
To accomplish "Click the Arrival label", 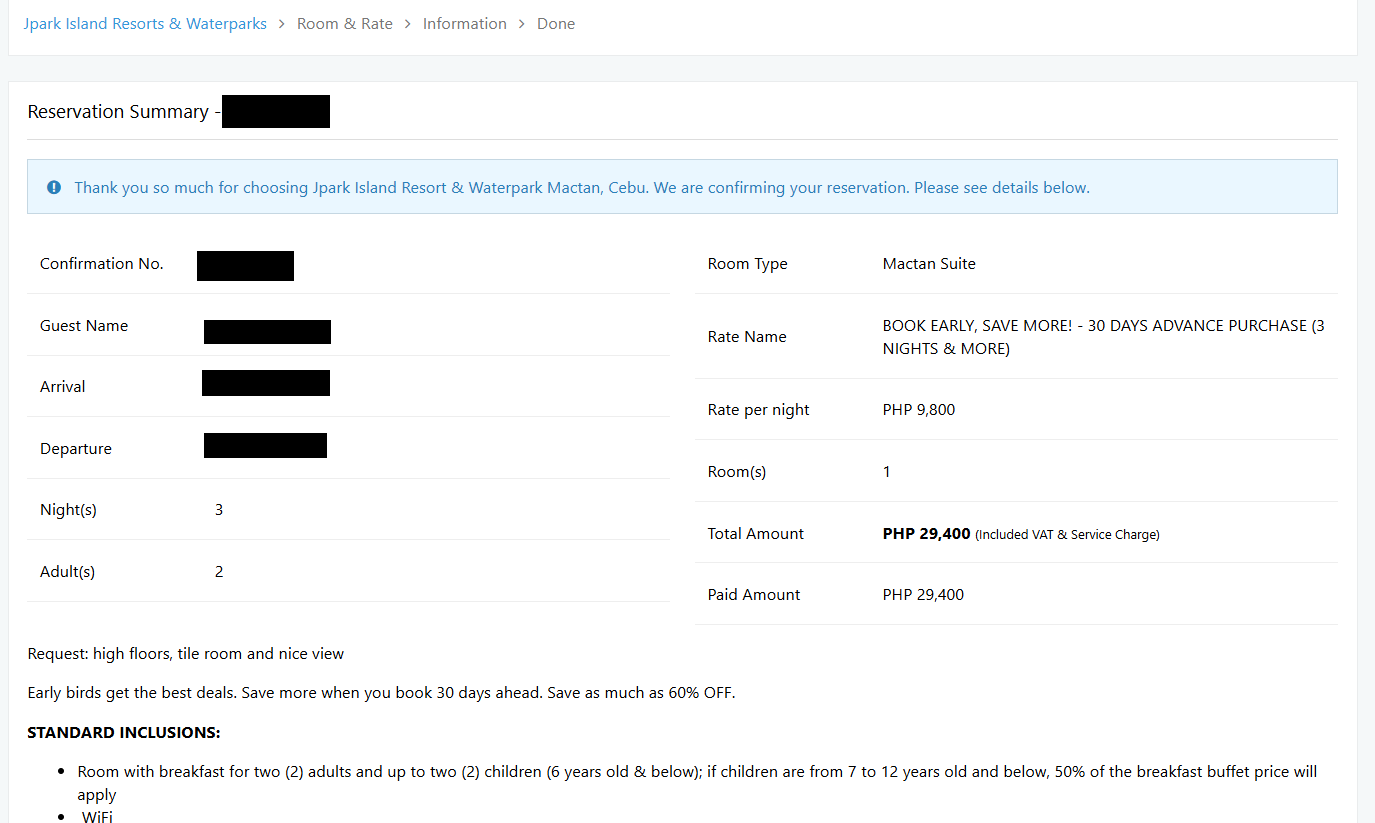I will 63,387.
